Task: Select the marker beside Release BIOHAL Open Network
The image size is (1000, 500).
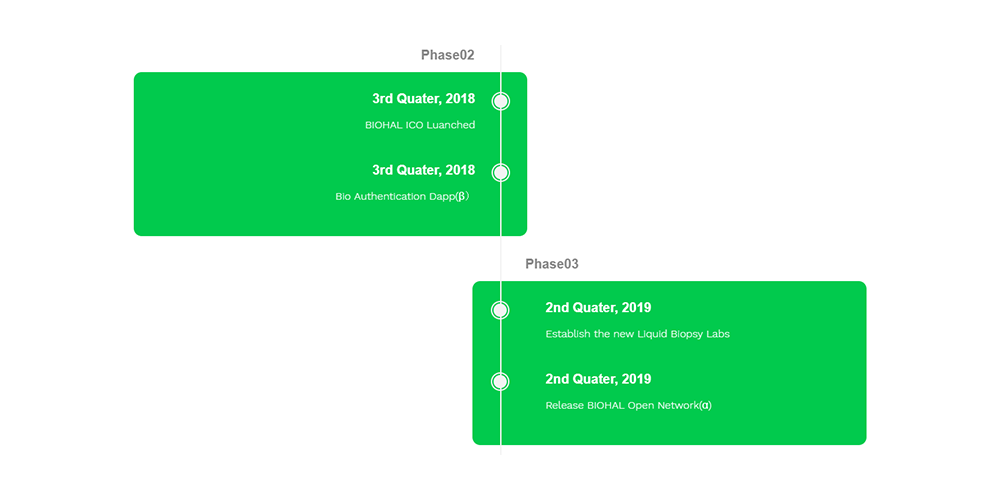Action: (x=500, y=381)
